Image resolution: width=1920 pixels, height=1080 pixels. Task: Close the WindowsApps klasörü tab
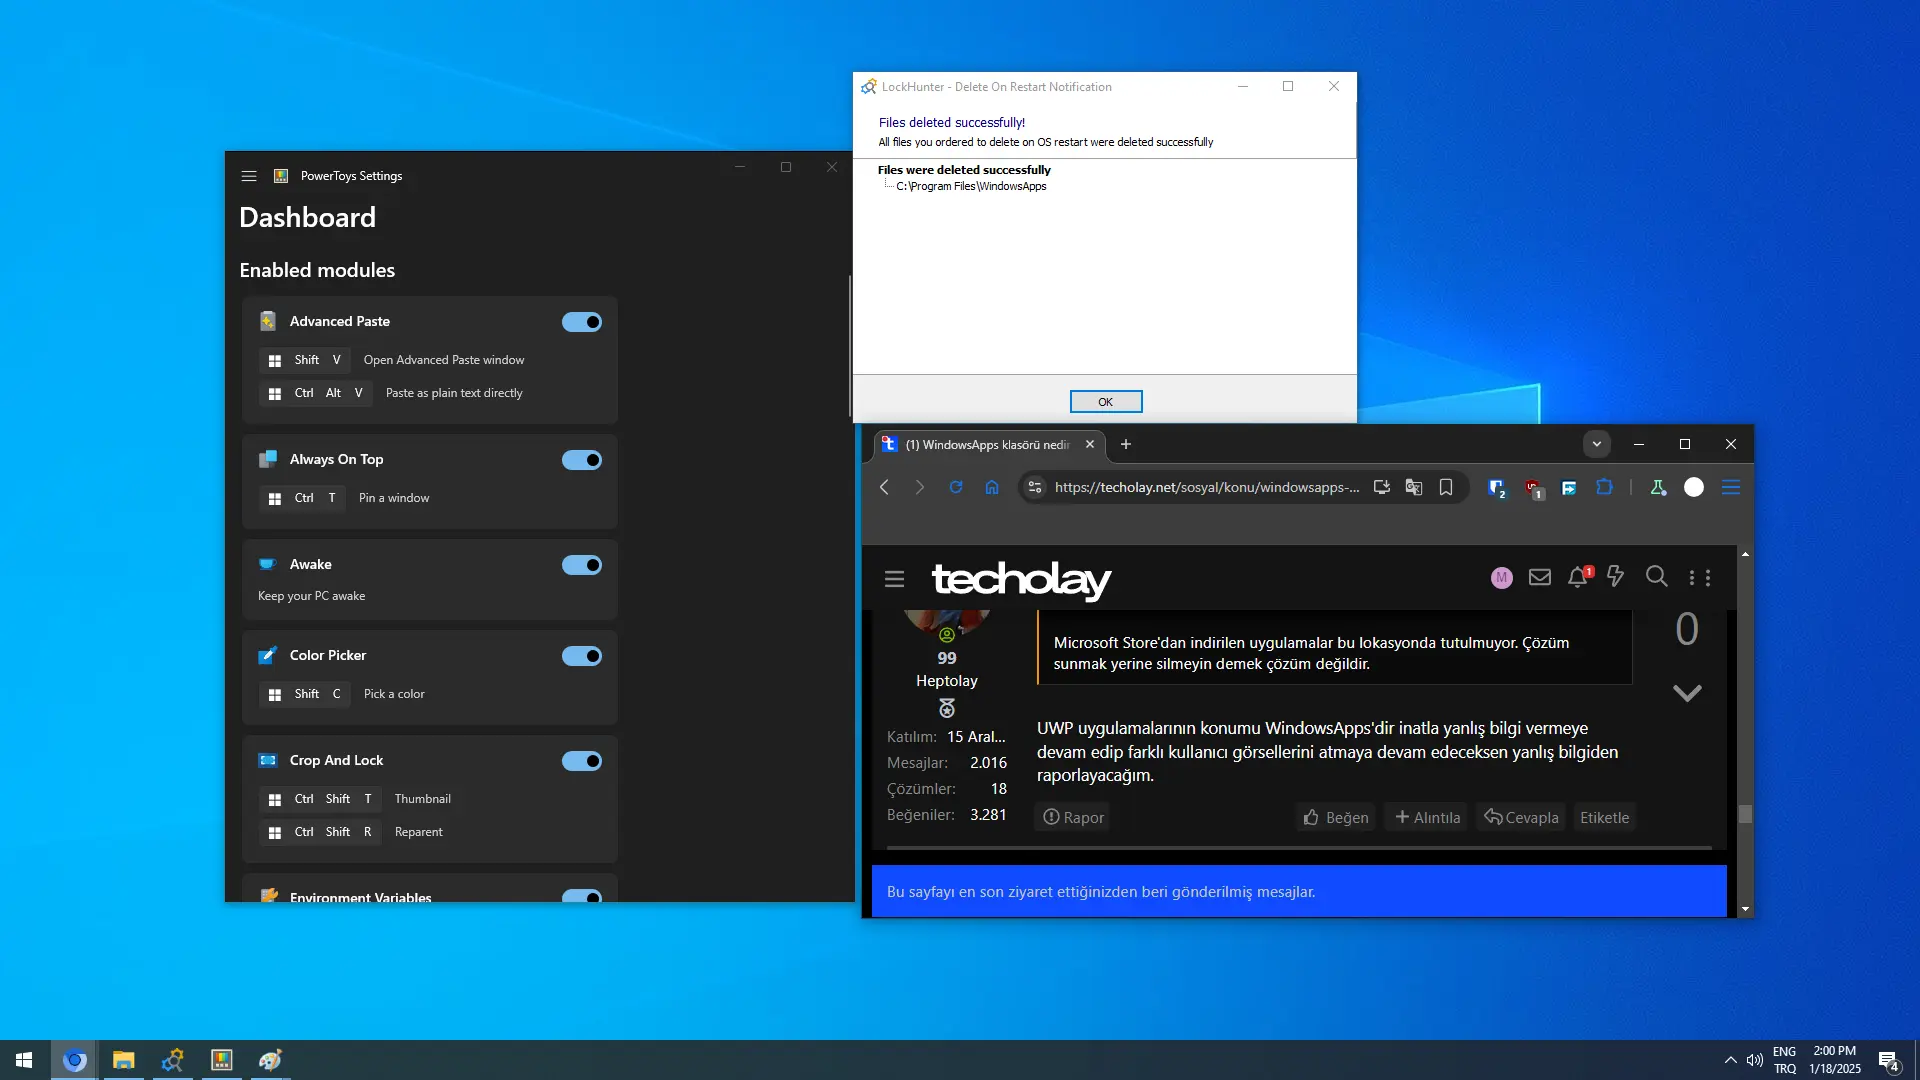(1090, 444)
